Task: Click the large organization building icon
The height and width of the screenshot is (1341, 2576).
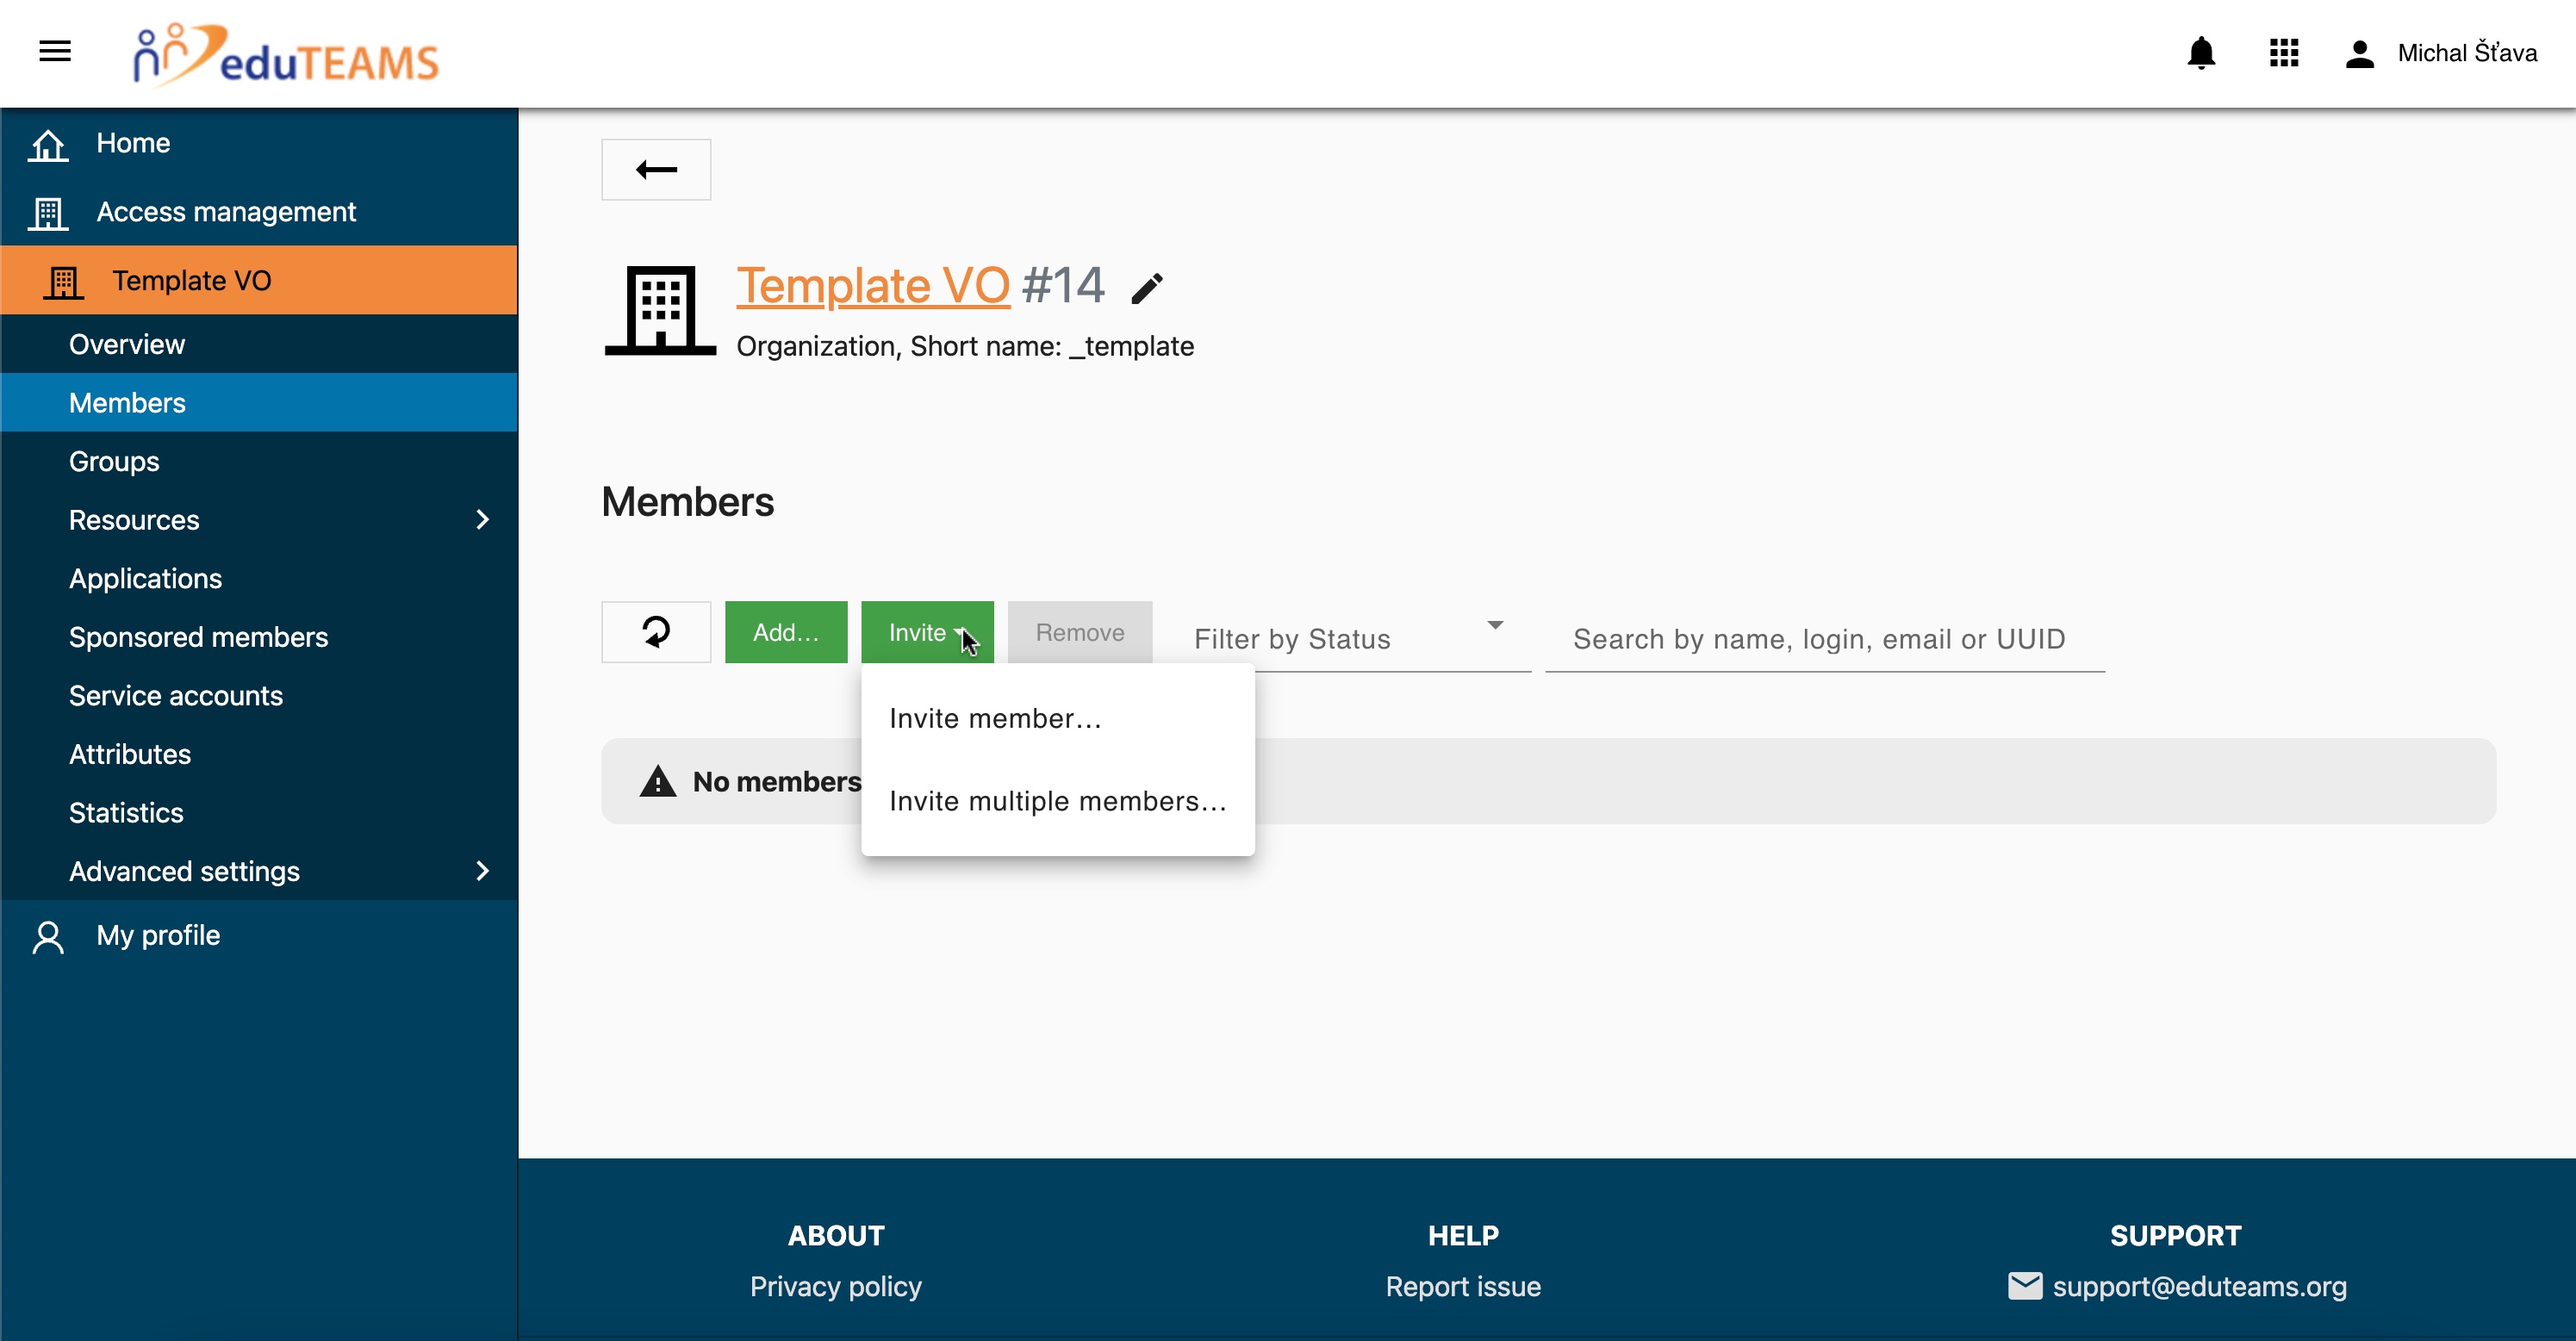Action: (x=660, y=310)
